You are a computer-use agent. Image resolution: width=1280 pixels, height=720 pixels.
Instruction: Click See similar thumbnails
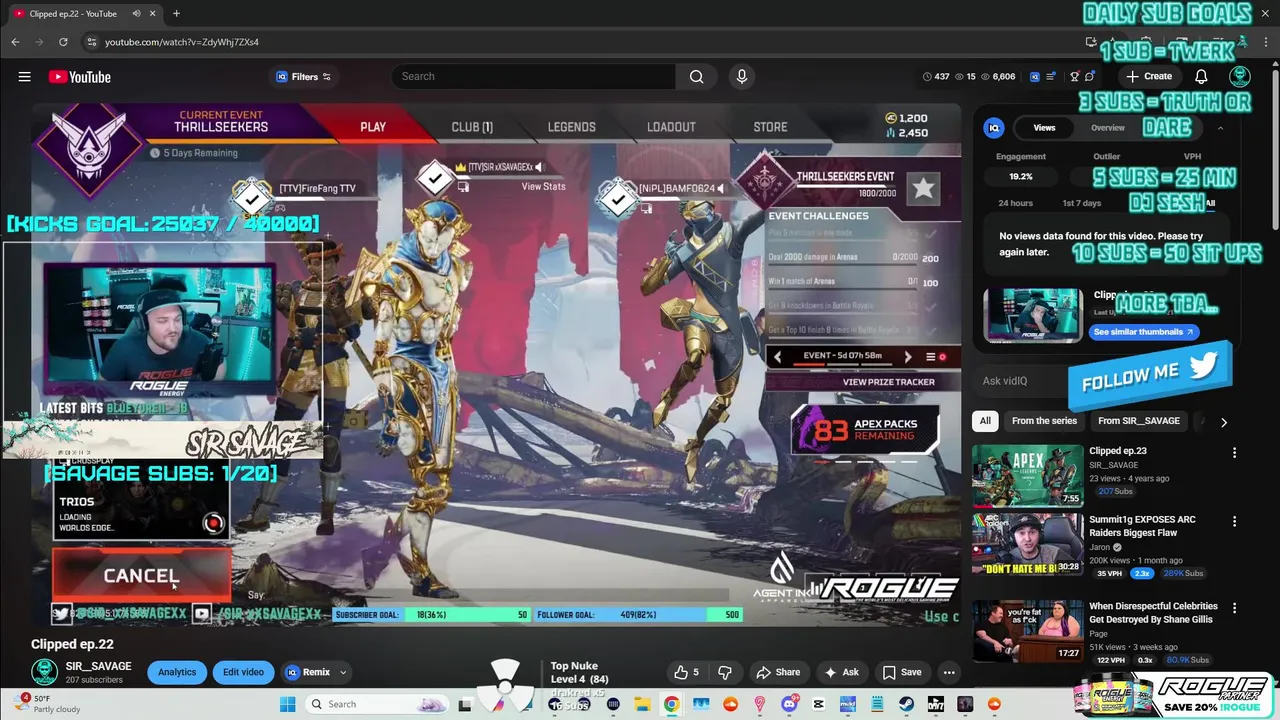pyautogui.click(x=1143, y=332)
